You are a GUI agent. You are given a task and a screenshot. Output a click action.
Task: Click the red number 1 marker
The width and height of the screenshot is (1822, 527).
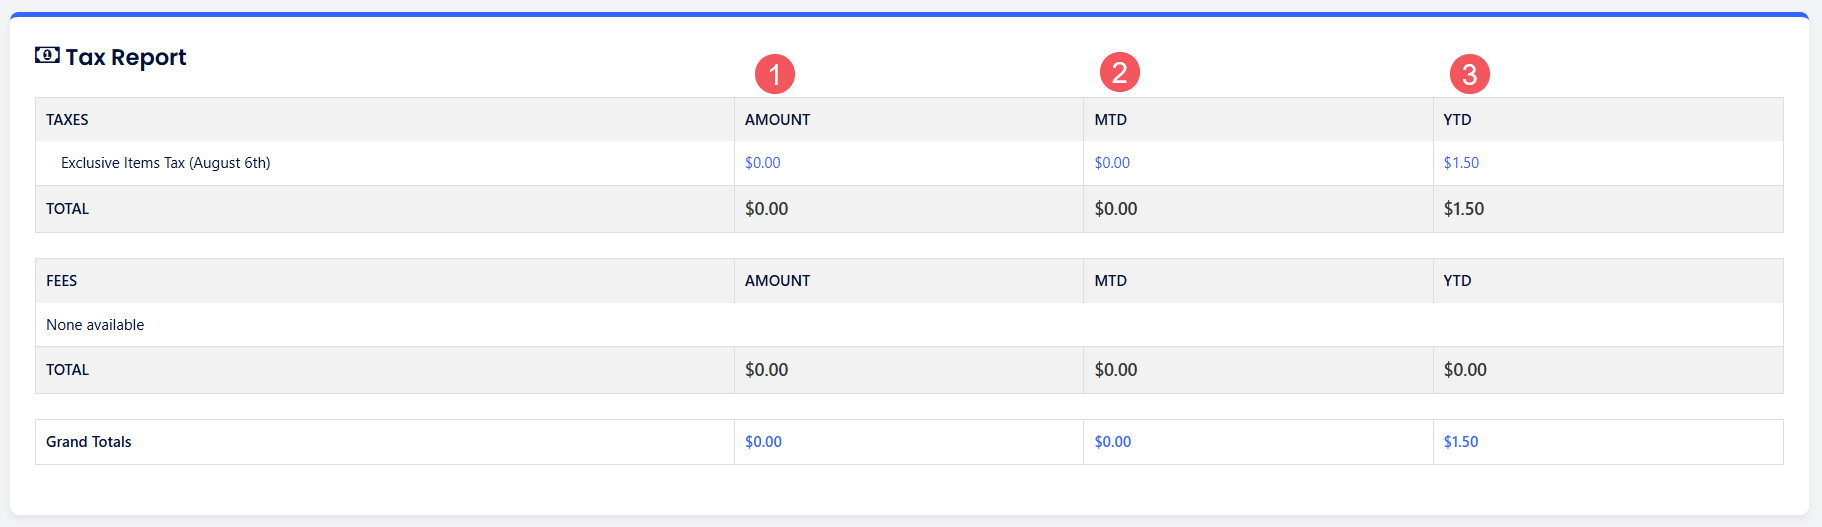tap(775, 74)
